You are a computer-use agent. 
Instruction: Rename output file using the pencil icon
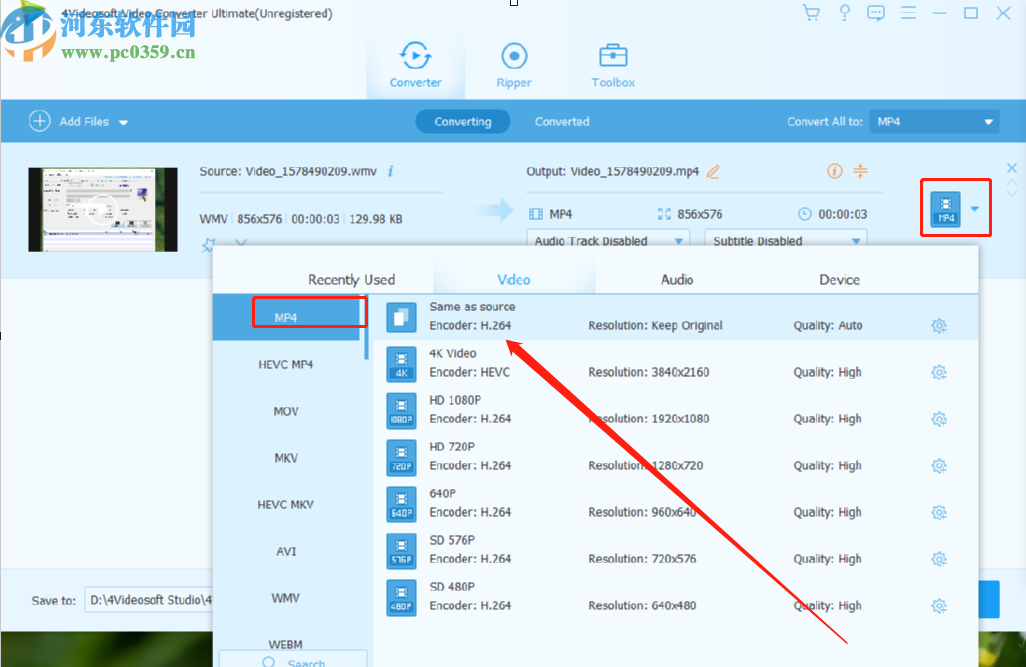point(713,171)
